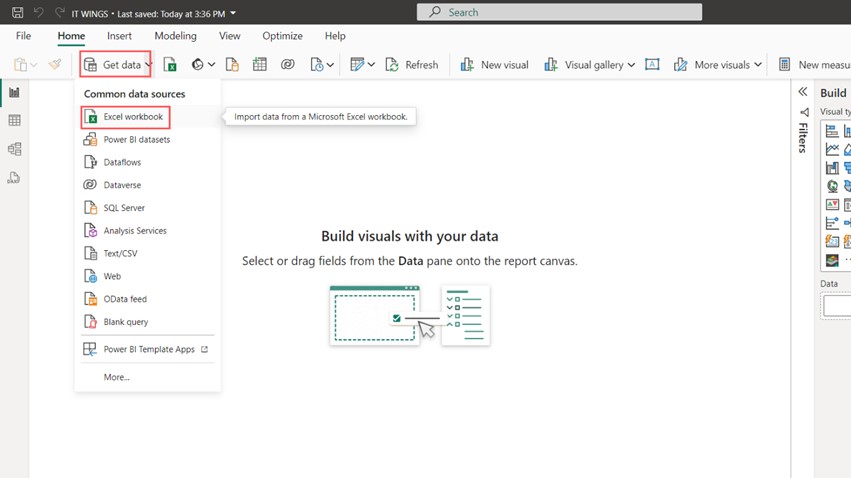This screenshot has width=851, height=478.
Task: Open the File menu
Action: pos(23,36)
